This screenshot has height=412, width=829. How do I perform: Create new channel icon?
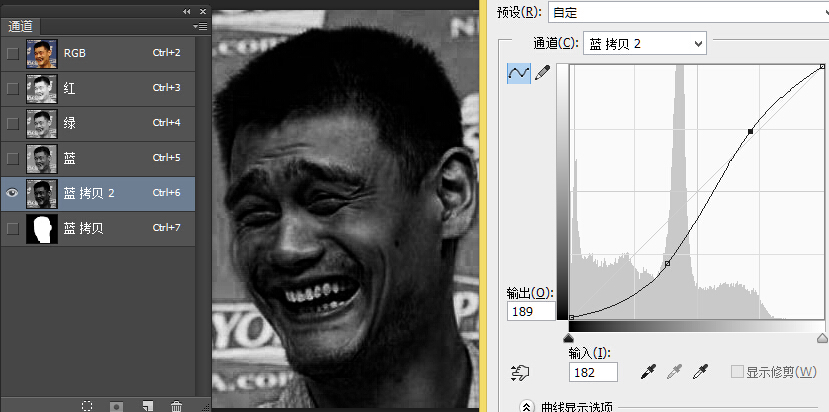pos(148,406)
